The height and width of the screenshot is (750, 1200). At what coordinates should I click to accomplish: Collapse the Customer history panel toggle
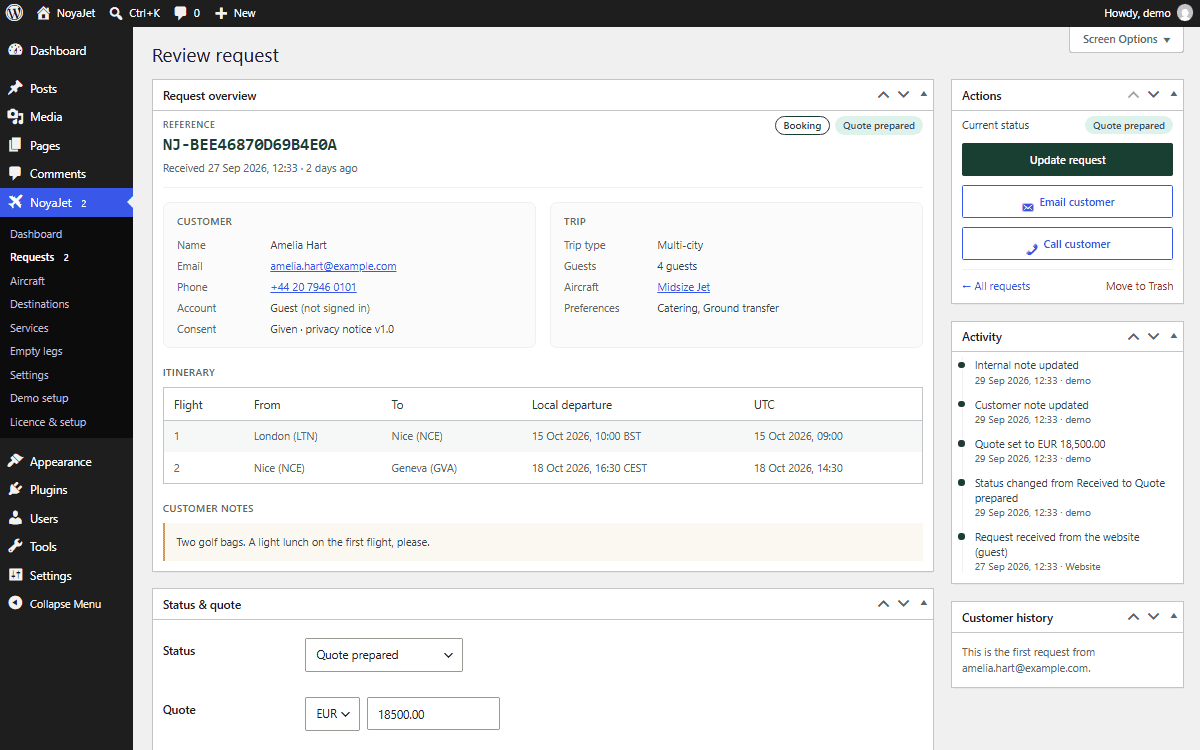(x=1173, y=617)
